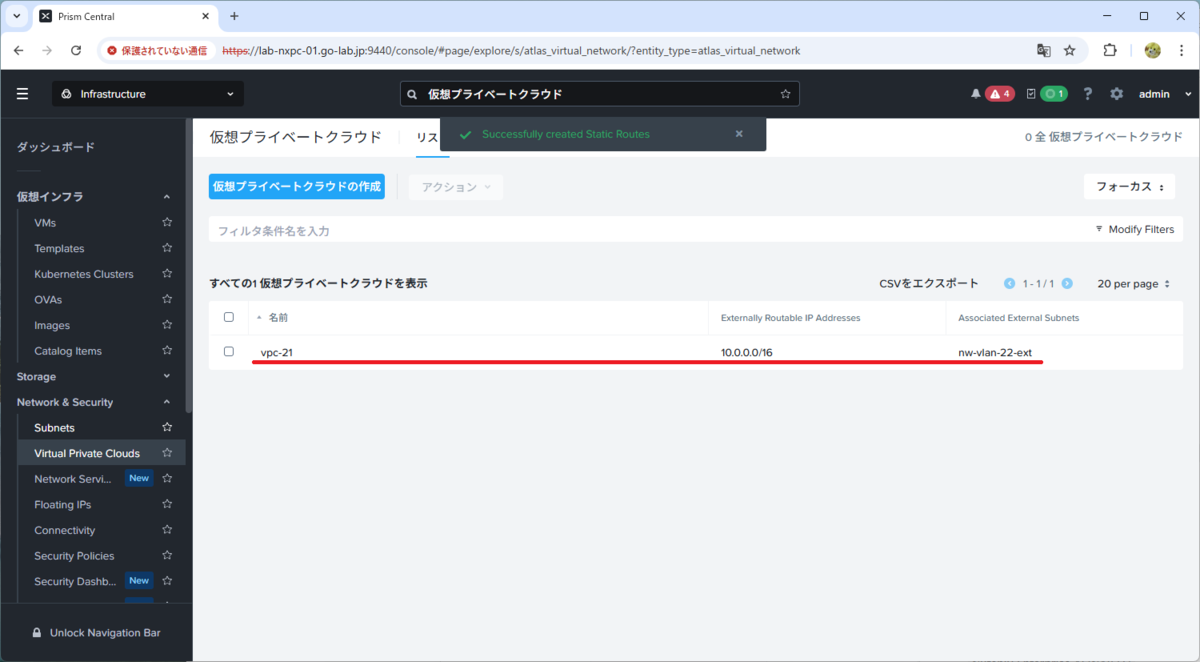Open Security Dashboard in sidebar
Screen dimensions: 1200x662
[x=75, y=581]
